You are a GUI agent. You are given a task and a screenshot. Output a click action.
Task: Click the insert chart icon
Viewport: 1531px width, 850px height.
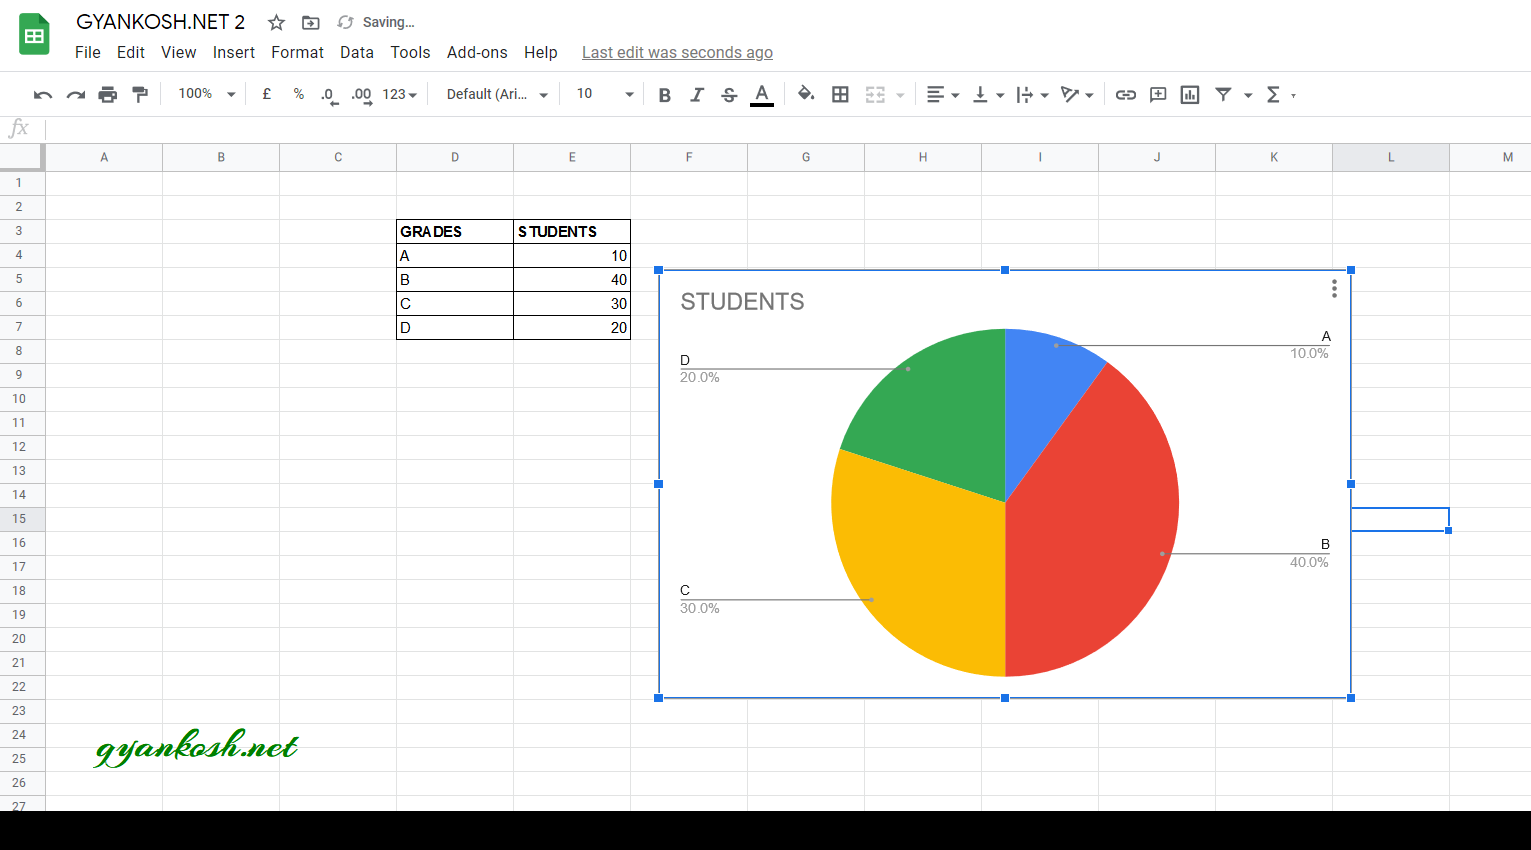click(x=1190, y=95)
